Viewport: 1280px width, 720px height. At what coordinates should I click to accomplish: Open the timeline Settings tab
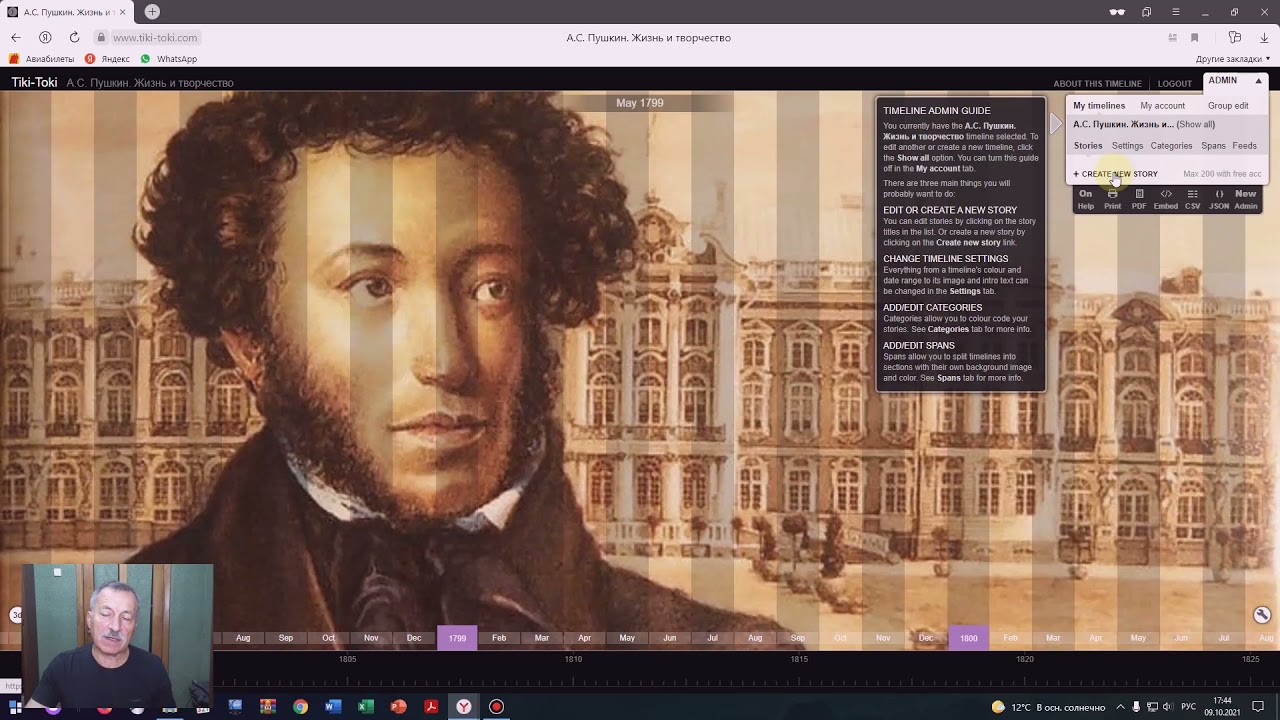point(1127,146)
